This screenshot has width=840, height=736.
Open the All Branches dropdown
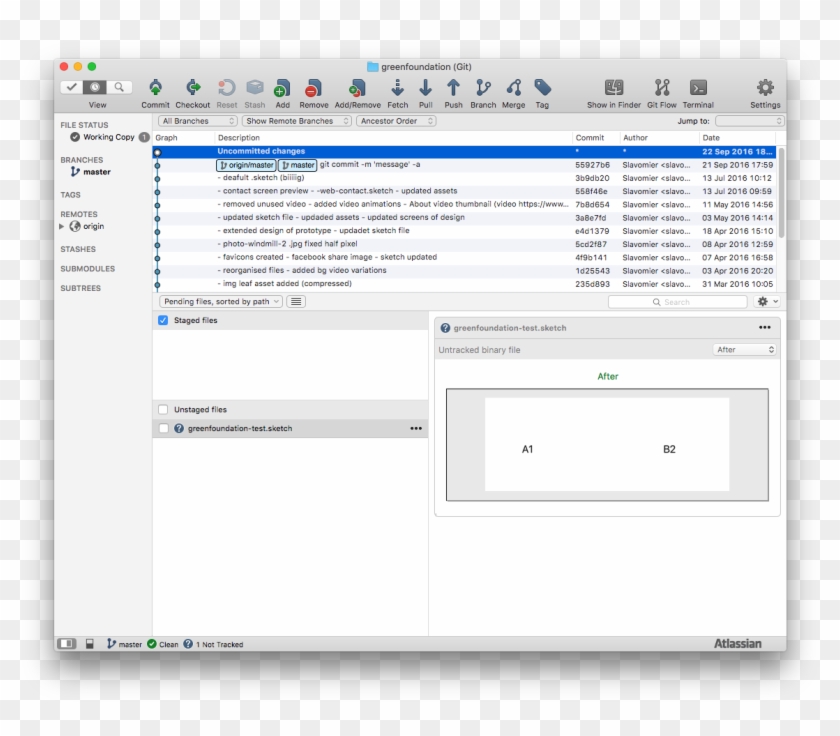[196, 120]
